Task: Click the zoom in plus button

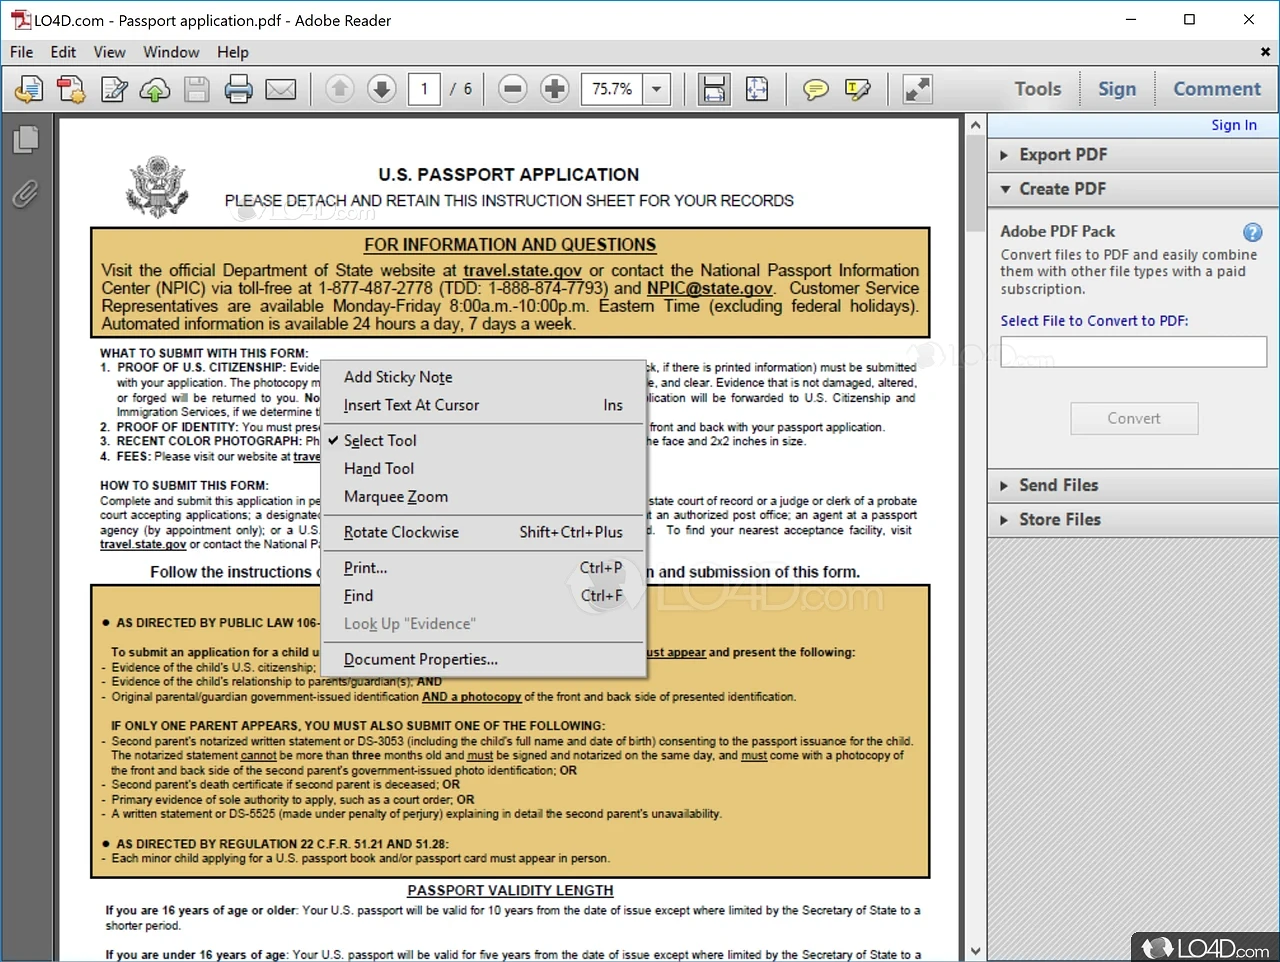Action: click(554, 89)
